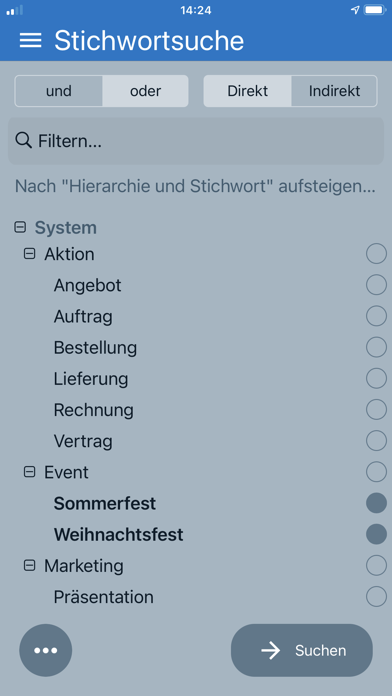Viewport: 392px width, 696px height.
Task: Switch to the "und" search mode
Action: click(59, 91)
